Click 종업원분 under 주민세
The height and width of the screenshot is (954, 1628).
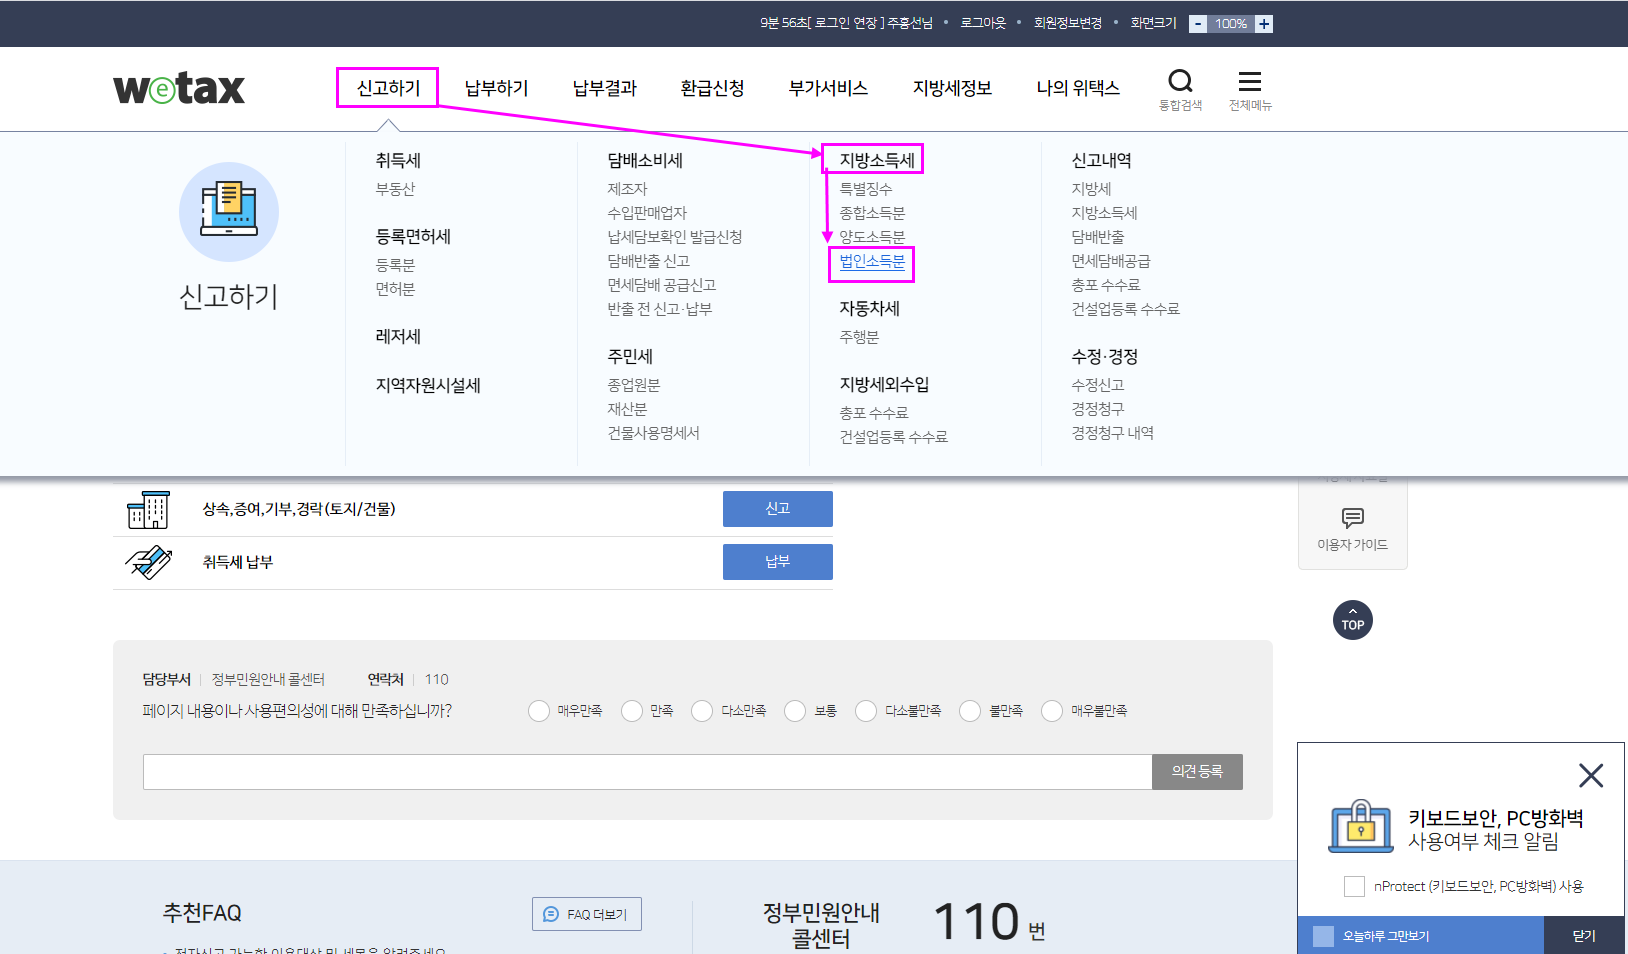click(x=634, y=385)
